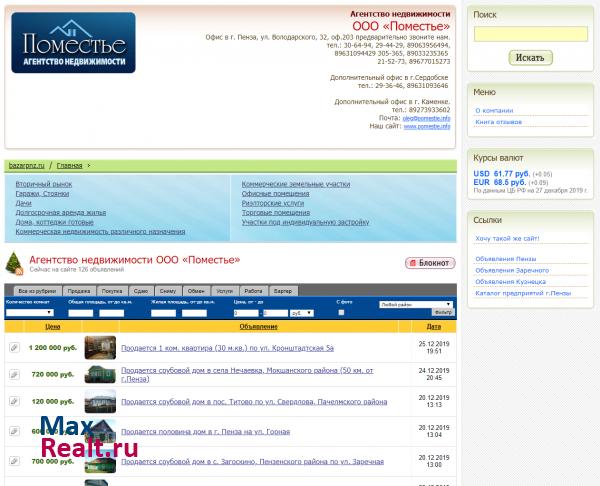Open the Коммерческие земельные участки category
This screenshot has height=486, width=600.
coord(296,184)
